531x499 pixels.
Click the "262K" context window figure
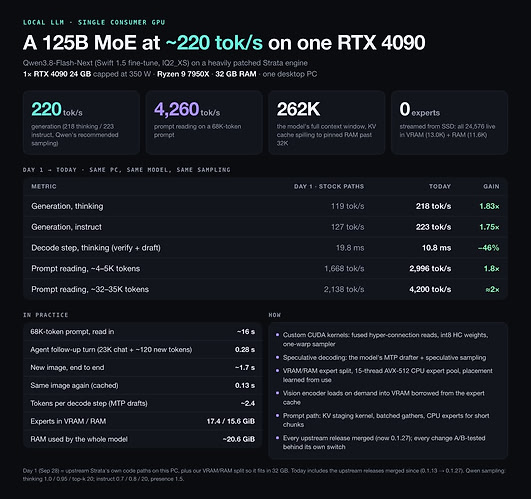click(x=298, y=109)
